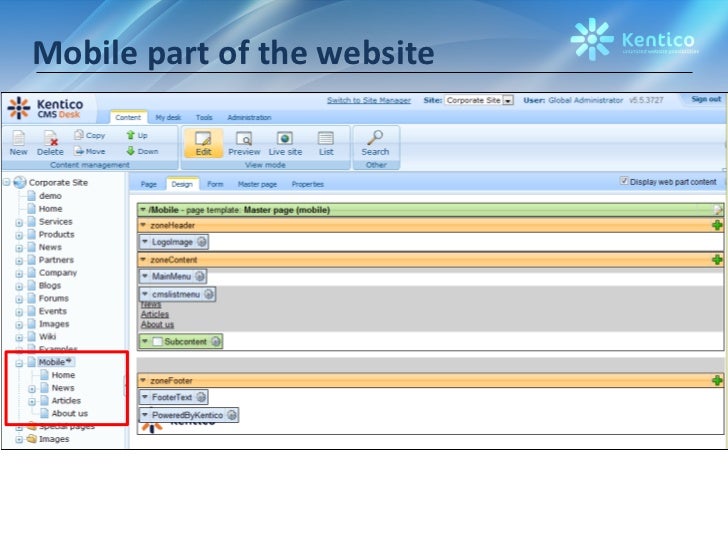Switch to the Properties tab
Screen dimensions: 728x546
[307, 184]
